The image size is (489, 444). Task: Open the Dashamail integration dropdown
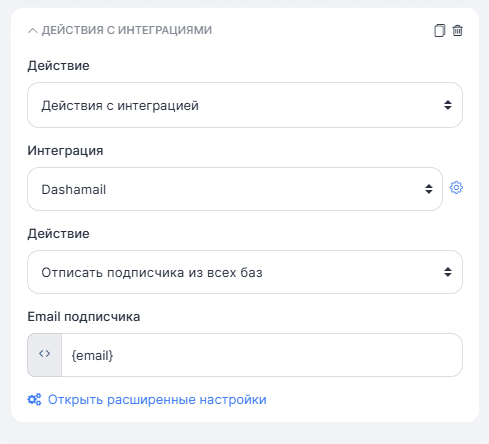[x=235, y=189]
